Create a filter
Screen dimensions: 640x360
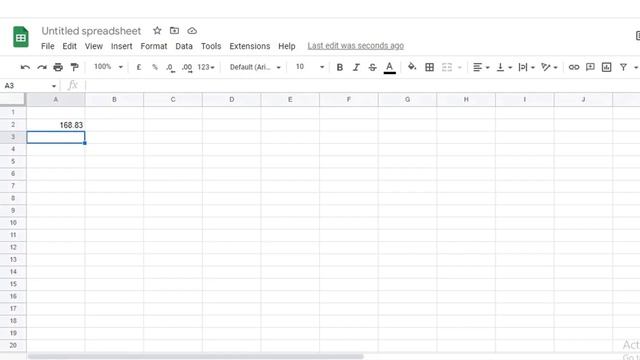(623, 67)
